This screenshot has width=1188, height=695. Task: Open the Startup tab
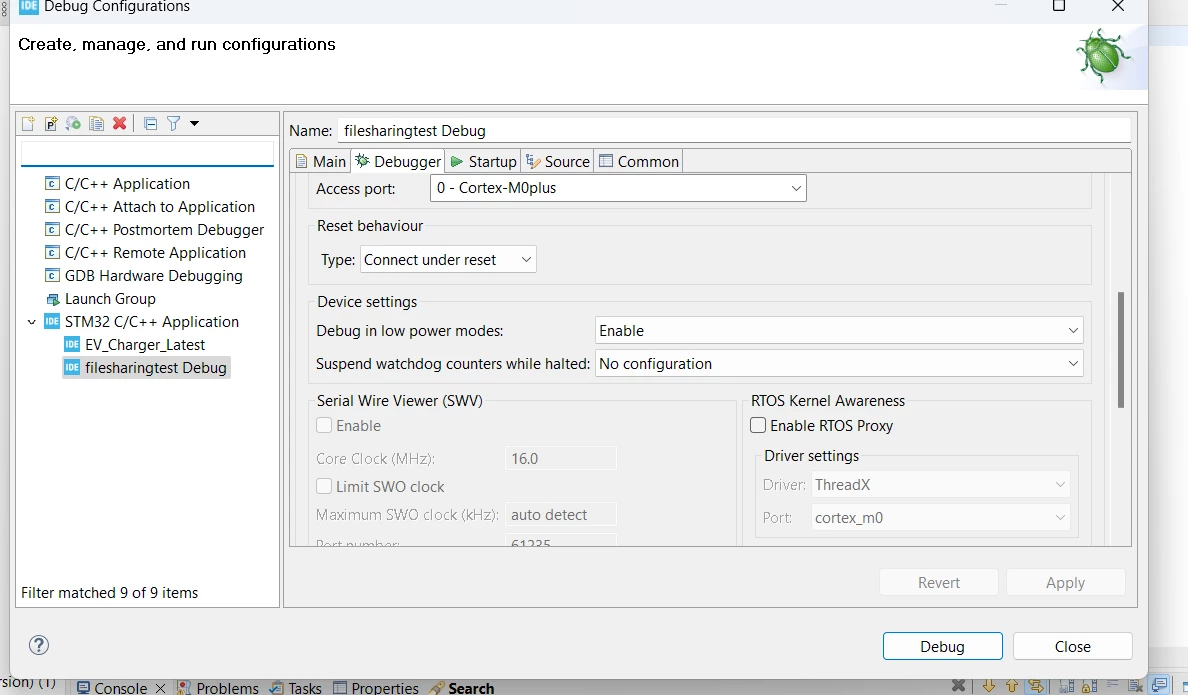pos(483,161)
